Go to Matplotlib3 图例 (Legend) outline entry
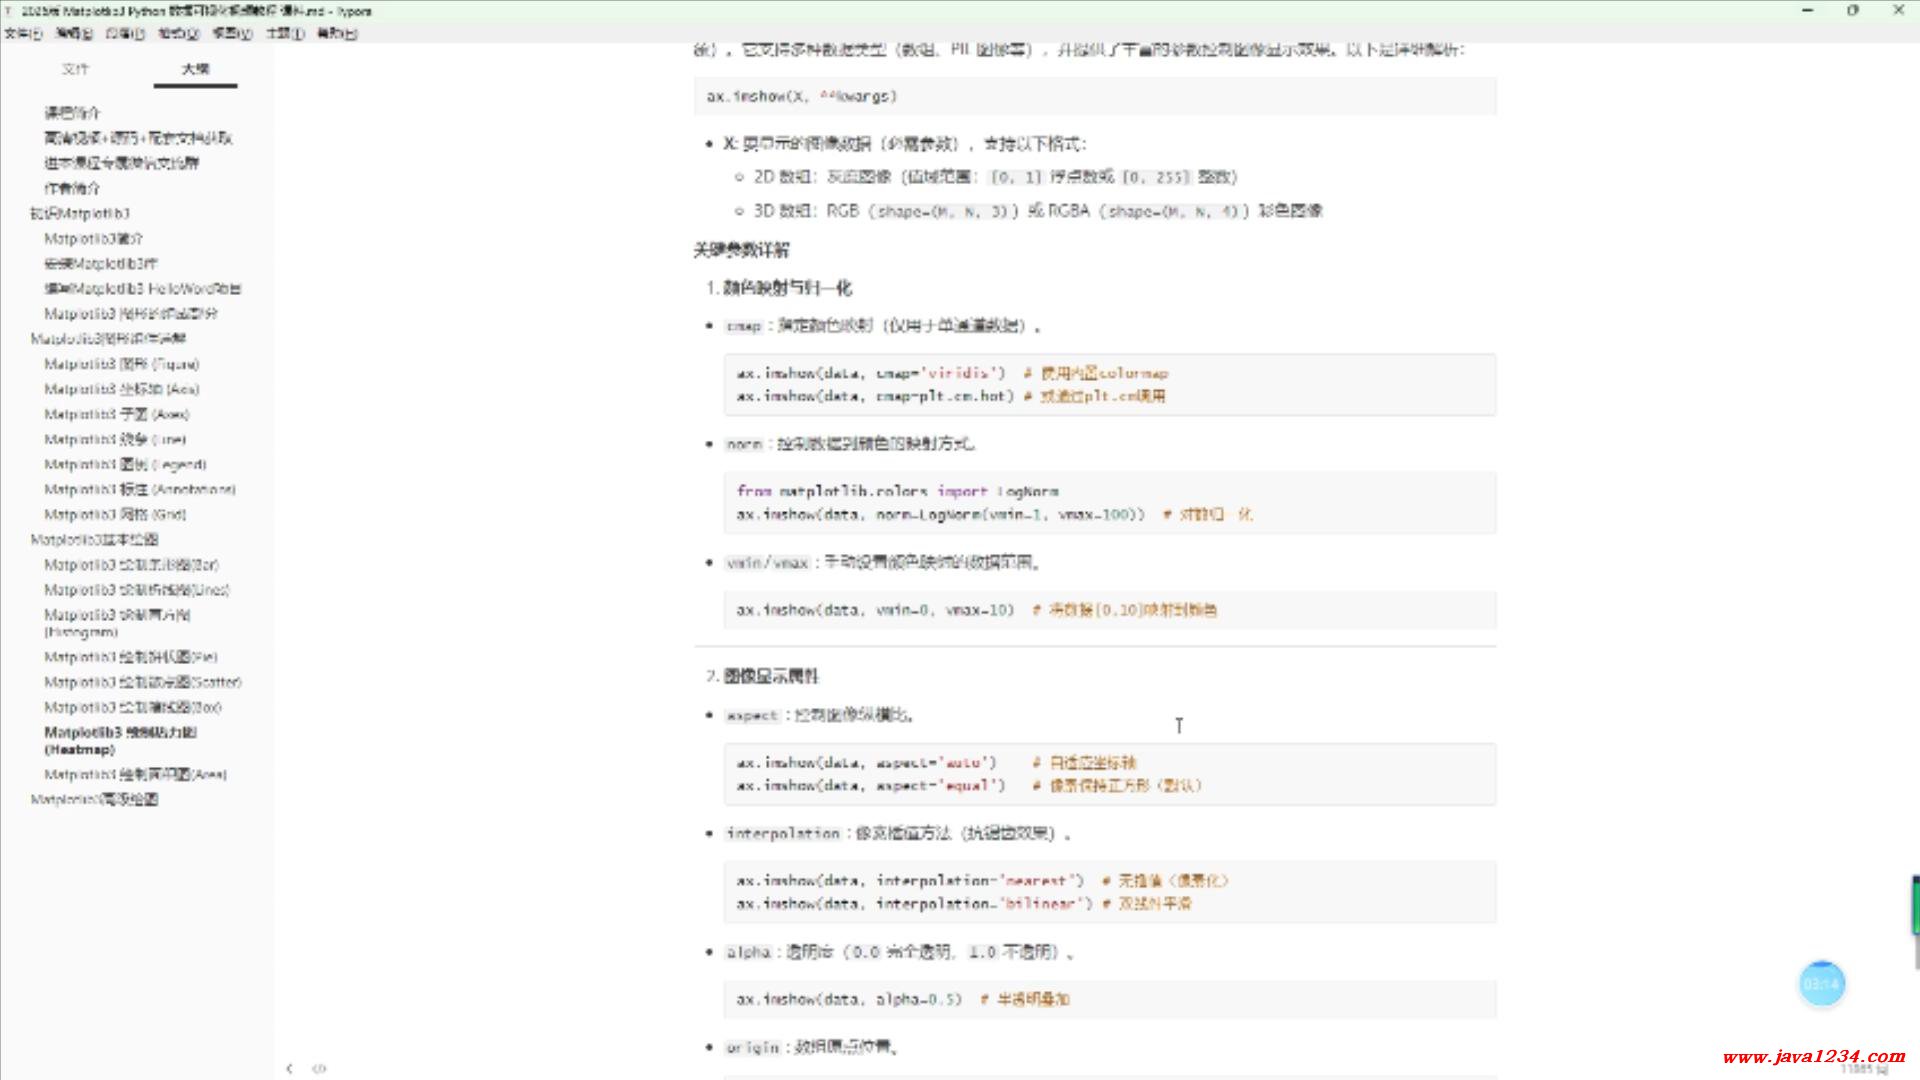 tap(125, 464)
